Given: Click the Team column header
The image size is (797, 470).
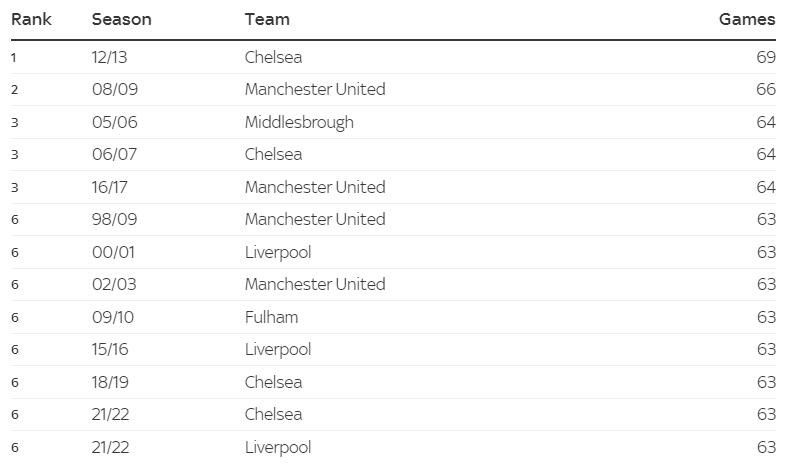Looking at the screenshot, I should [x=267, y=19].
